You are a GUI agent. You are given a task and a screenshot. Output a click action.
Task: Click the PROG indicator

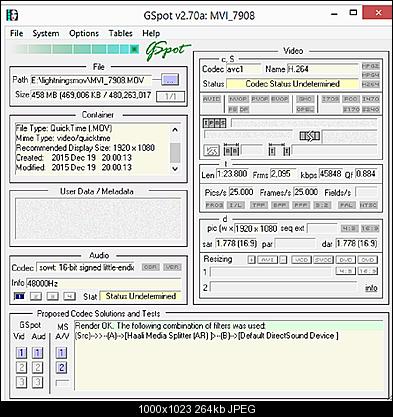(x=214, y=205)
